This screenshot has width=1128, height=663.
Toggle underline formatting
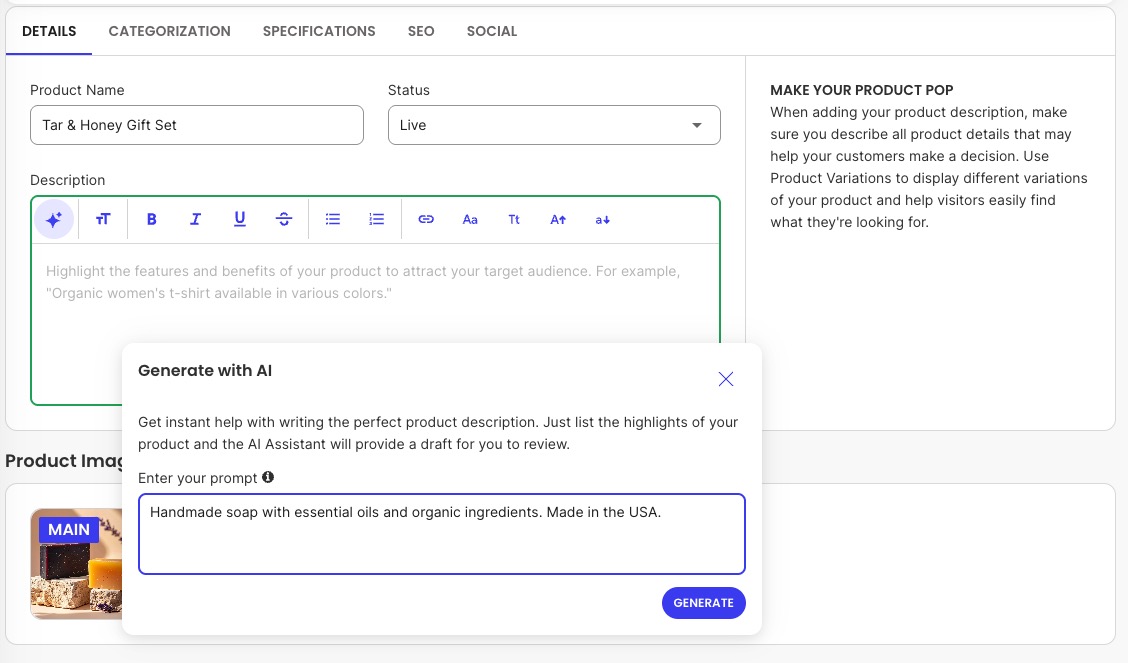pyautogui.click(x=240, y=219)
